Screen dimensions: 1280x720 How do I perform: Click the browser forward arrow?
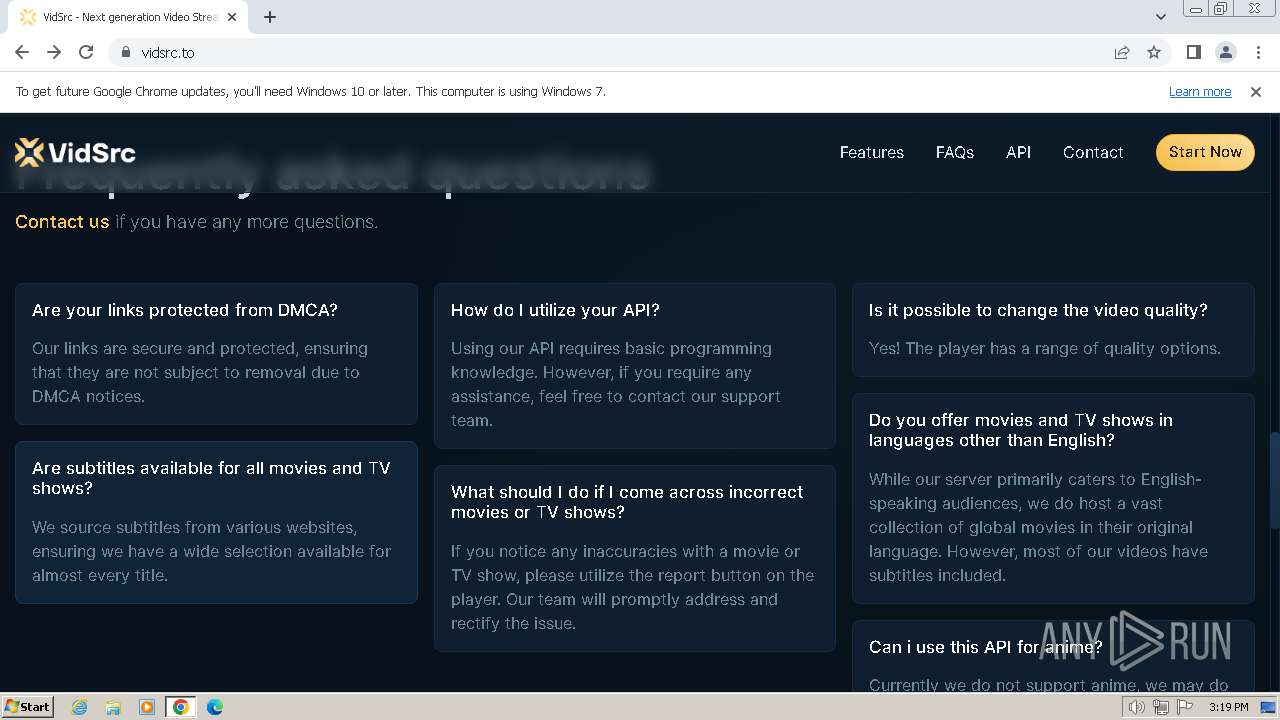(54, 52)
